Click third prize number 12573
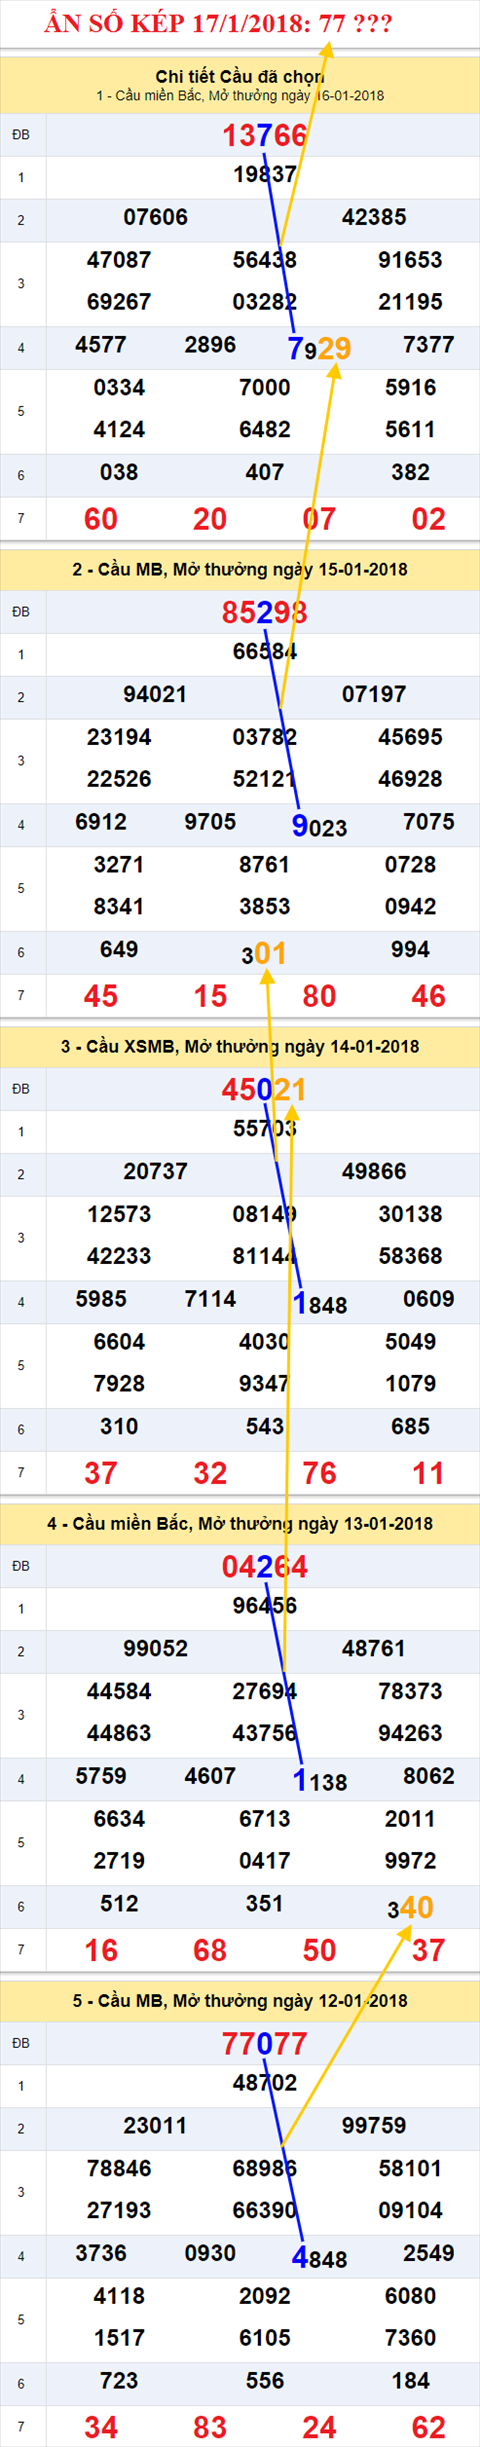 tap(119, 1214)
